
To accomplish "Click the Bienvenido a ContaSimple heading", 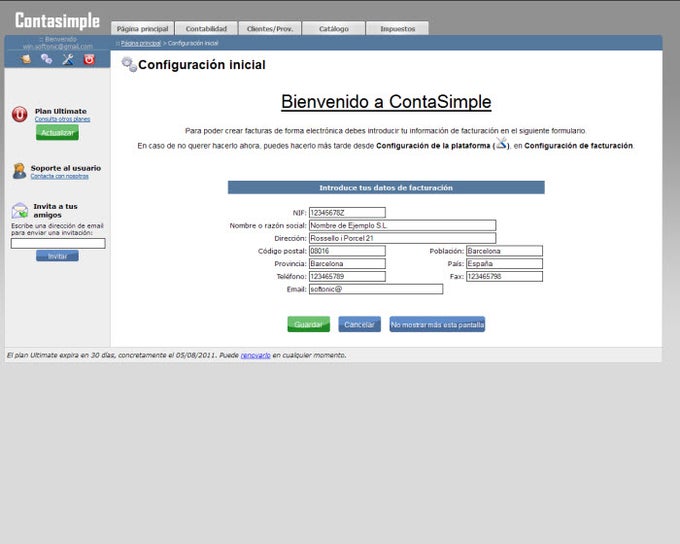I will [386, 102].
